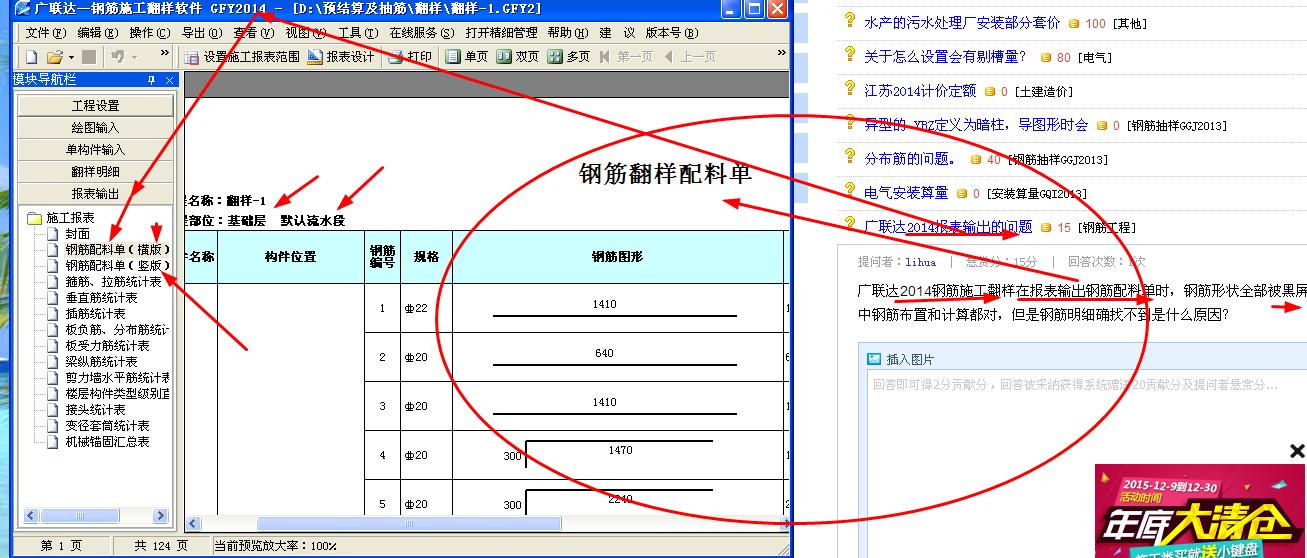1307x558 pixels.
Task: Open the 工具(T) menu
Action: click(x=358, y=33)
